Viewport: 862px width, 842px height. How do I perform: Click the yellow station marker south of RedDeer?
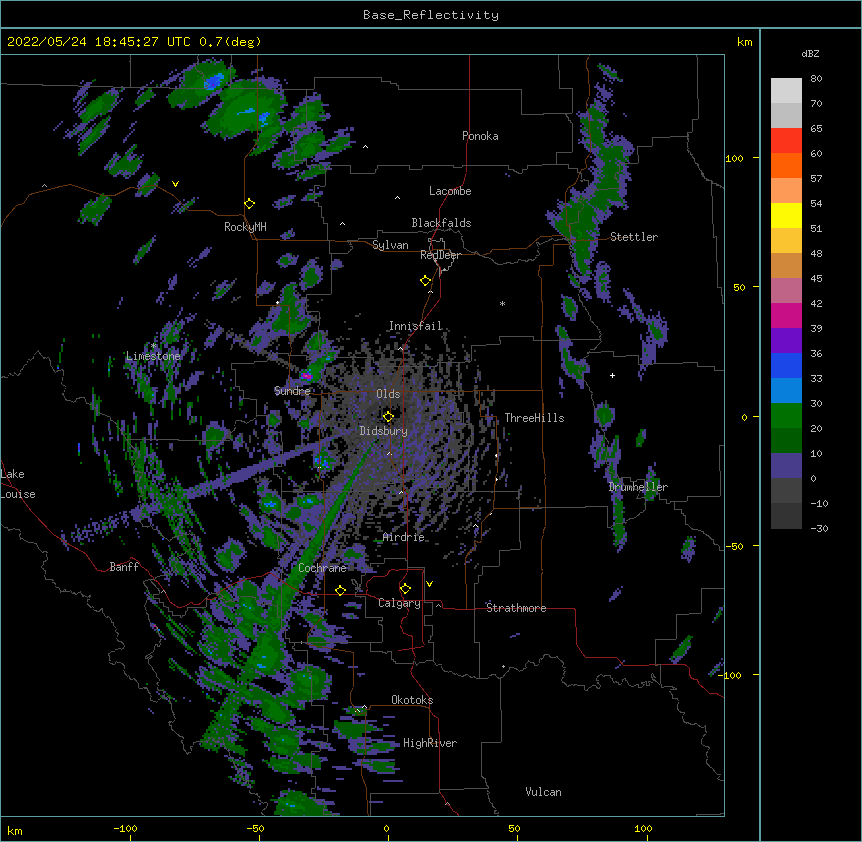pyautogui.click(x=426, y=281)
